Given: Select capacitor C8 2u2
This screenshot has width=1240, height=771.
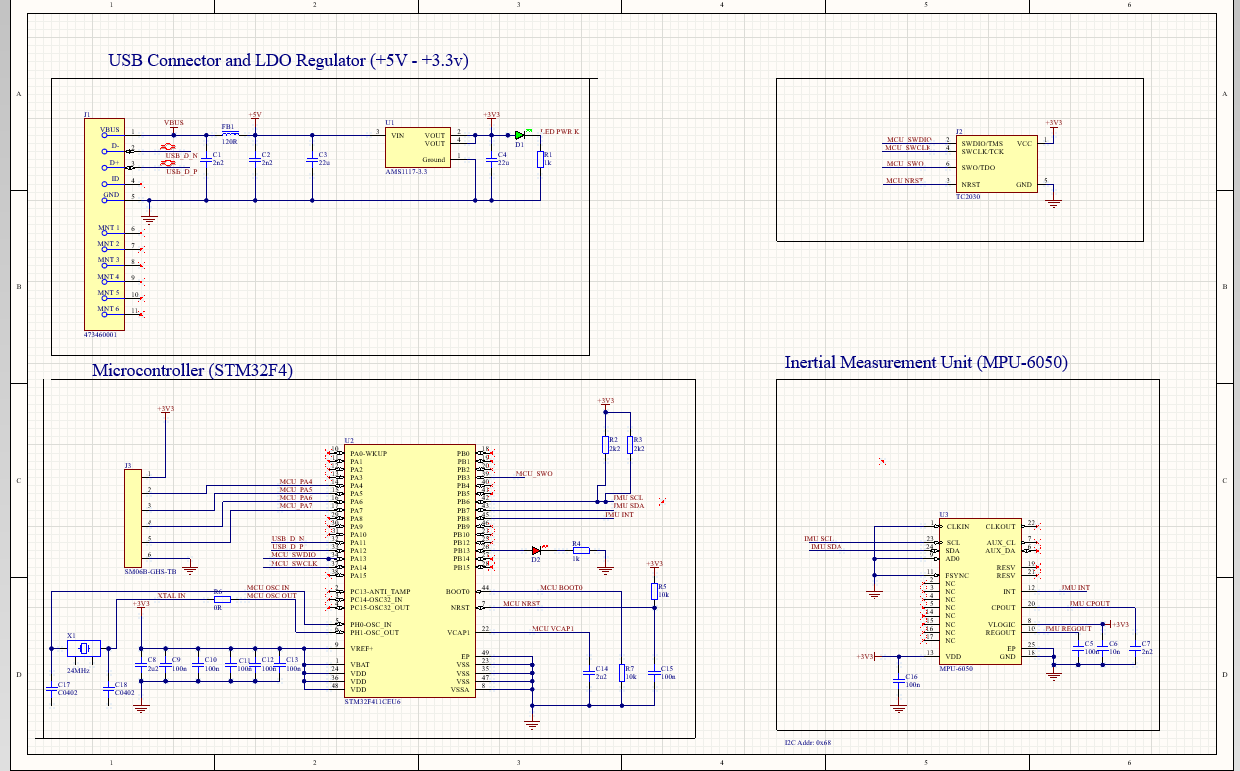Looking at the screenshot, I should (x=141, y=664).
